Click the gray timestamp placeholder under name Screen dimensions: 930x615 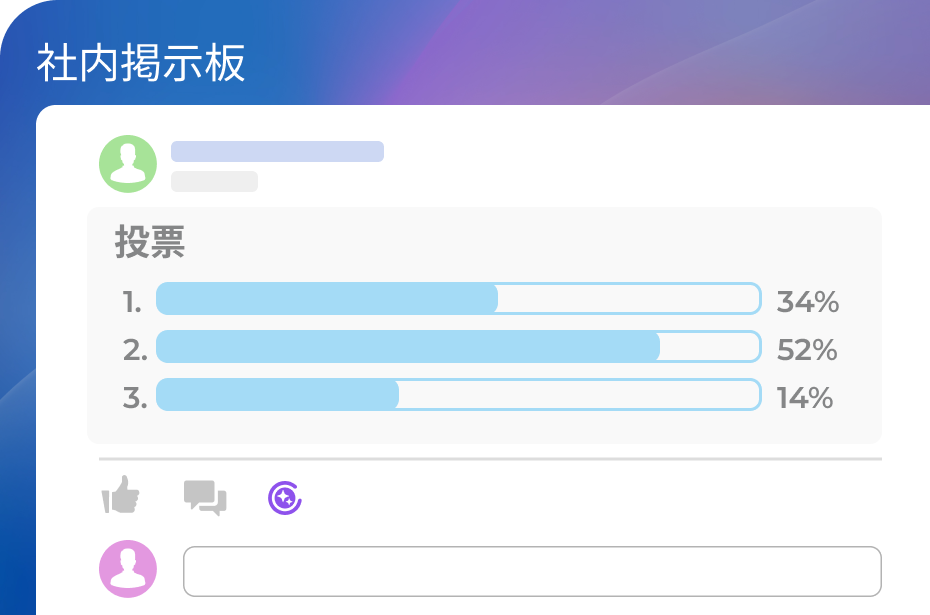coord(214,181)
